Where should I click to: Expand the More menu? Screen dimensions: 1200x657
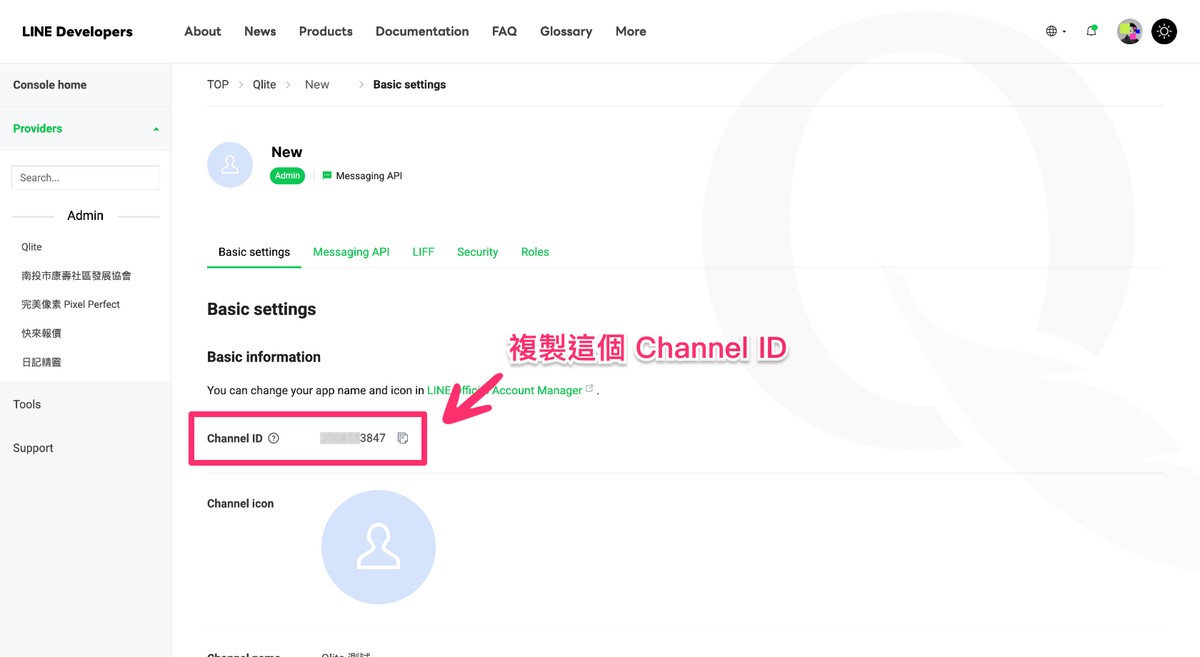click(x=631, y=31)
